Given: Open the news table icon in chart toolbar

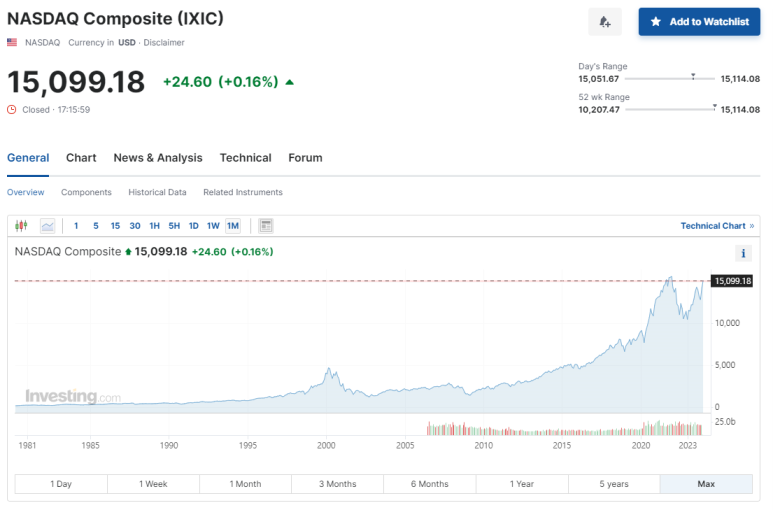Looking at the screenshot, I should click(266, 226).
